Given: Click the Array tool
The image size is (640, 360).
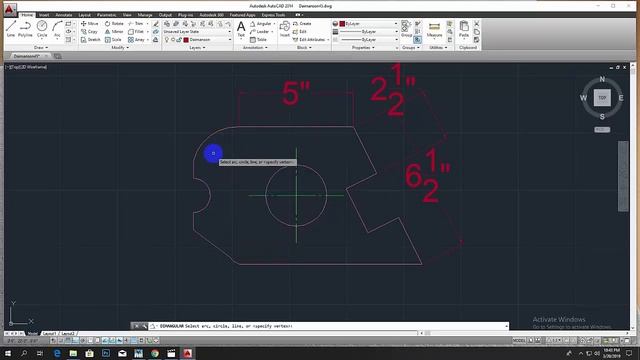Looking at the screenshot, I should pyautogui.click(x=136, y=40).
